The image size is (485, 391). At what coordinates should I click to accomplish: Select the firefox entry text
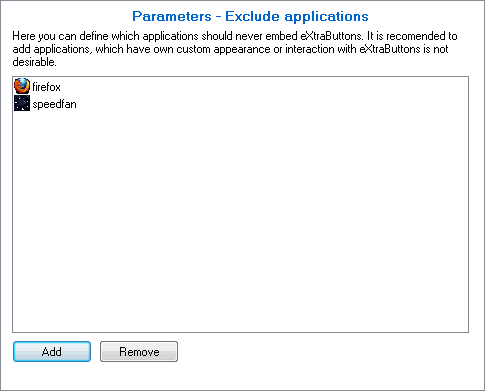46,87
